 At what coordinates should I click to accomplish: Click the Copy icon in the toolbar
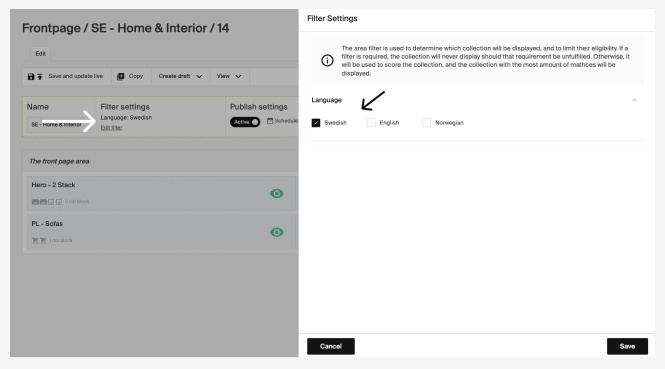pyautogui.click(x=120, y=76)
